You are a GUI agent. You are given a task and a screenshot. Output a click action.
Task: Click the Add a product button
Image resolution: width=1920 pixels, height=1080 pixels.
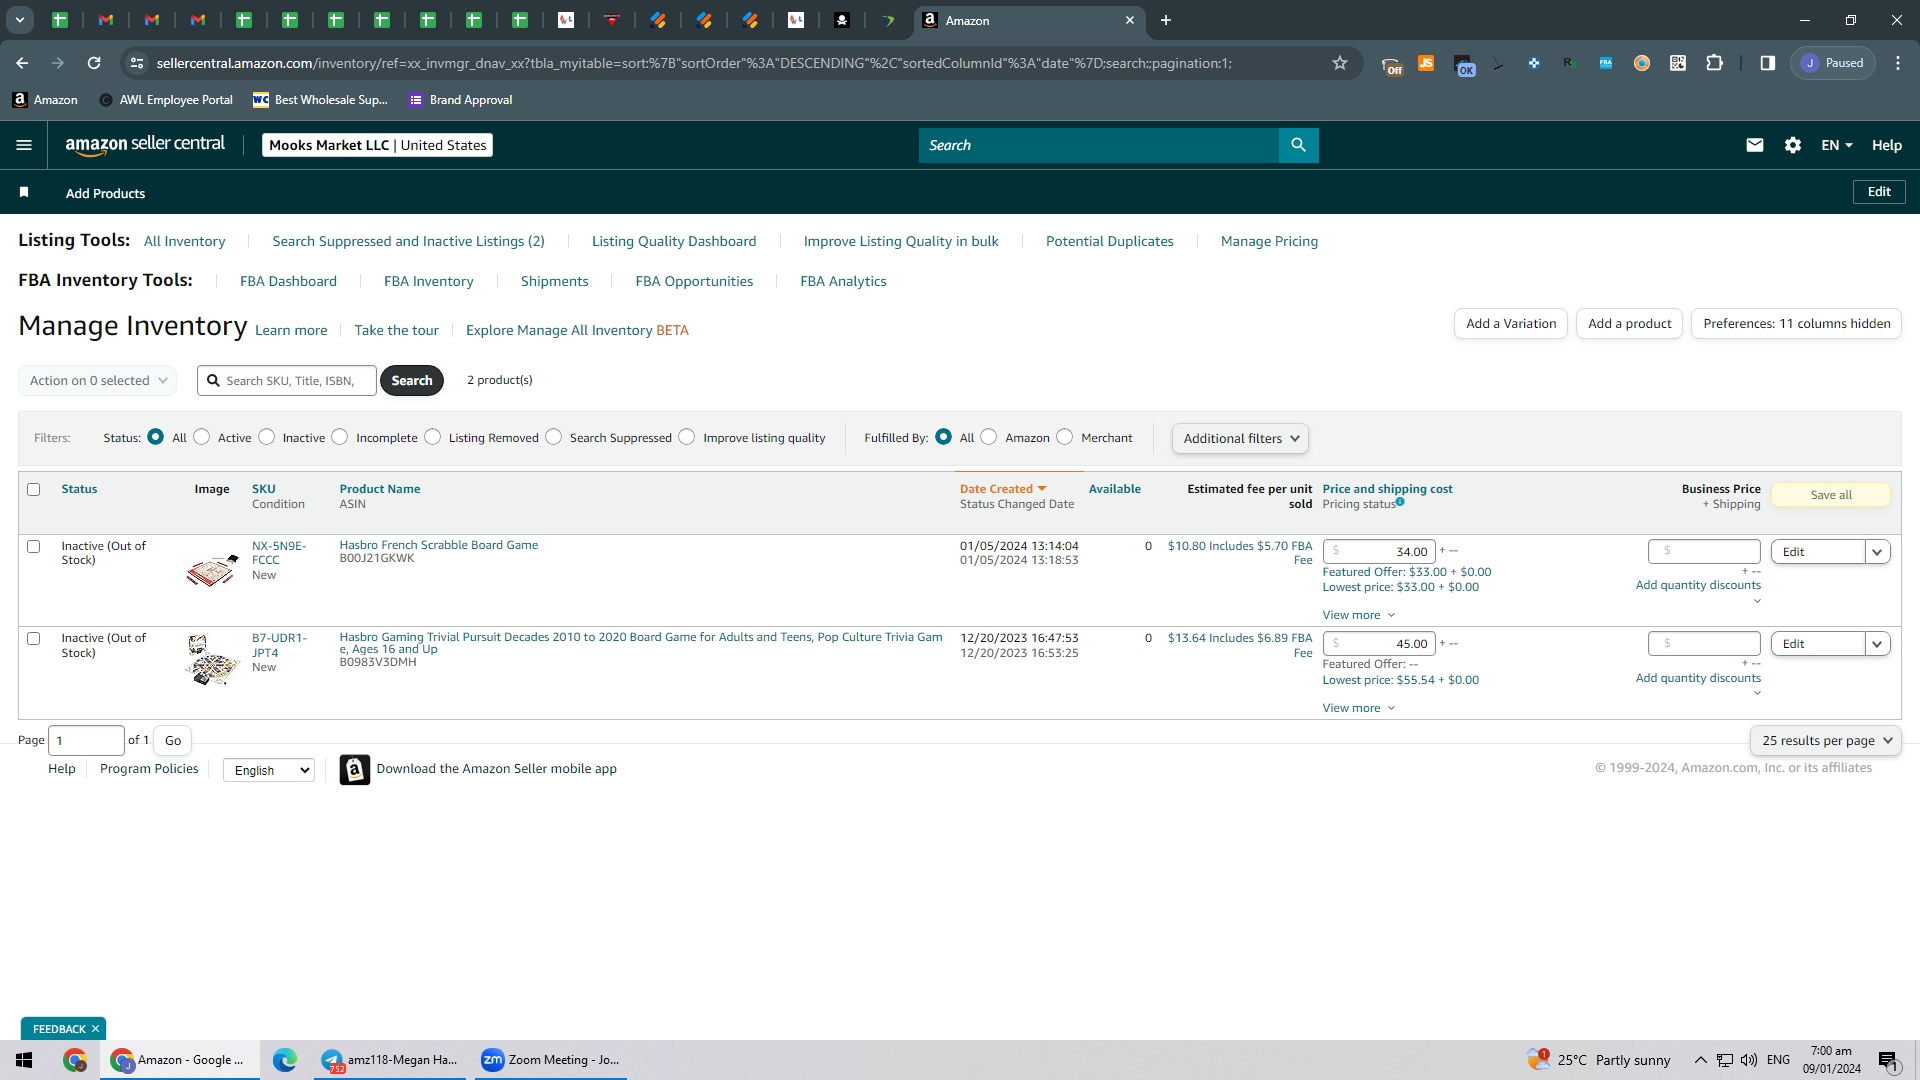tap(1629, 324)
